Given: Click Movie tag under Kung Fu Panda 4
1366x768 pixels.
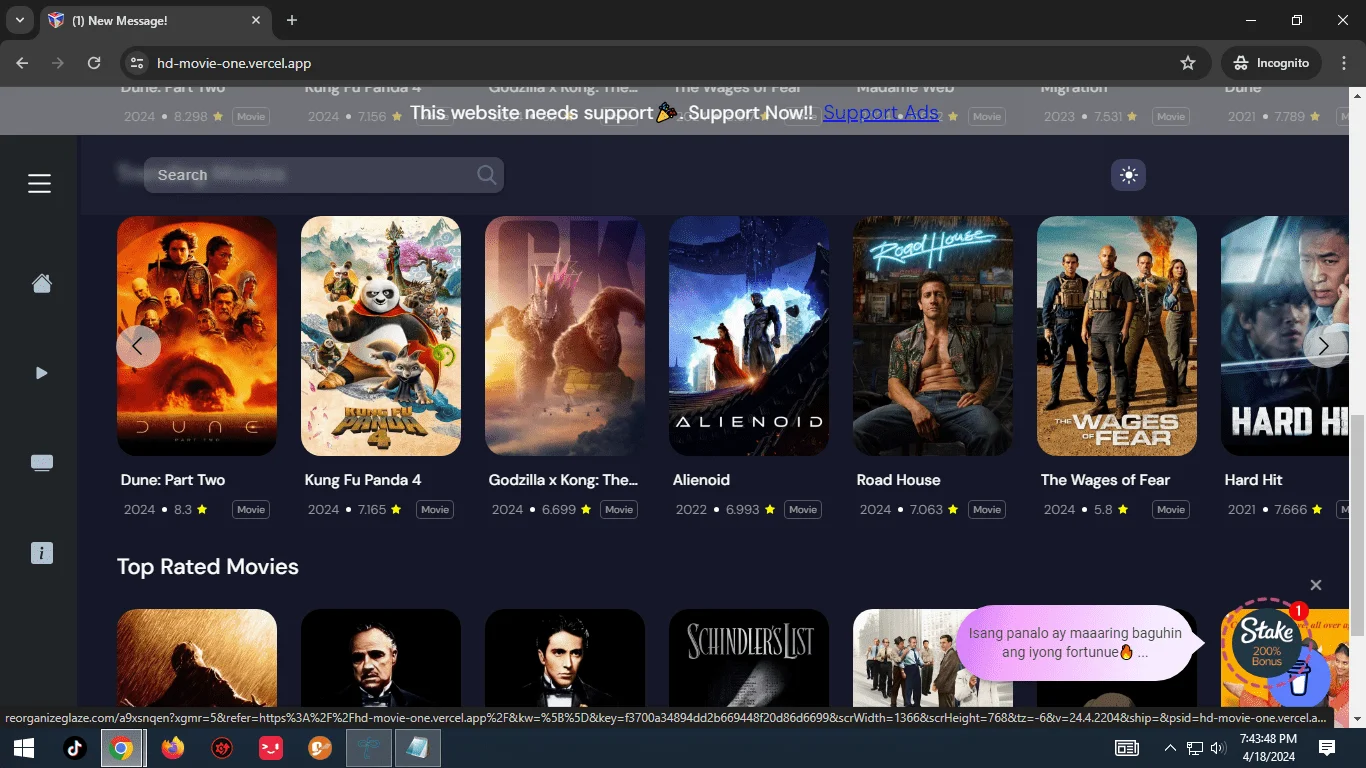Looking at the screenshot, I should pos(435,510).
